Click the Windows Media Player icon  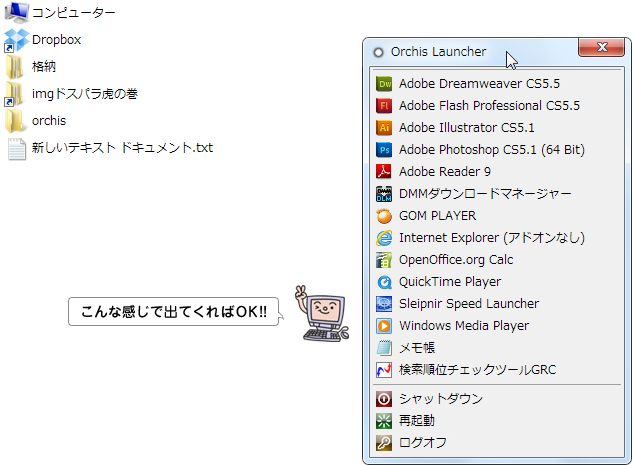pos(384,326)
